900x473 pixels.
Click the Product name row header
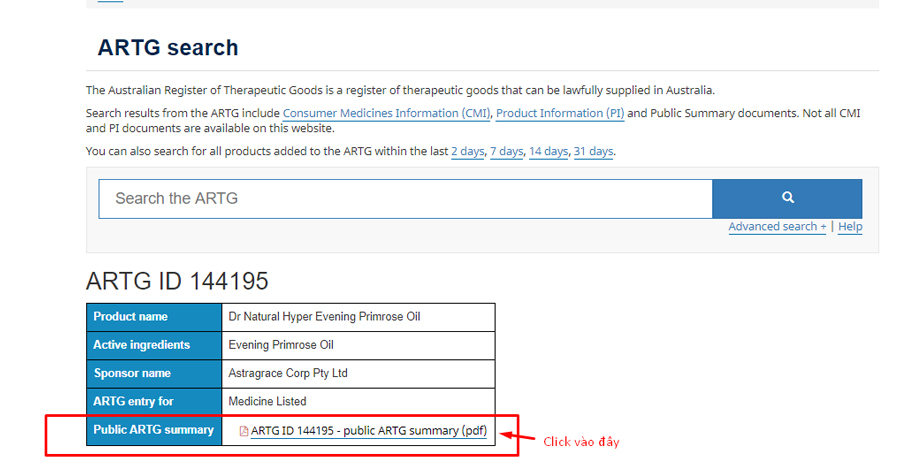click(154, 317)
